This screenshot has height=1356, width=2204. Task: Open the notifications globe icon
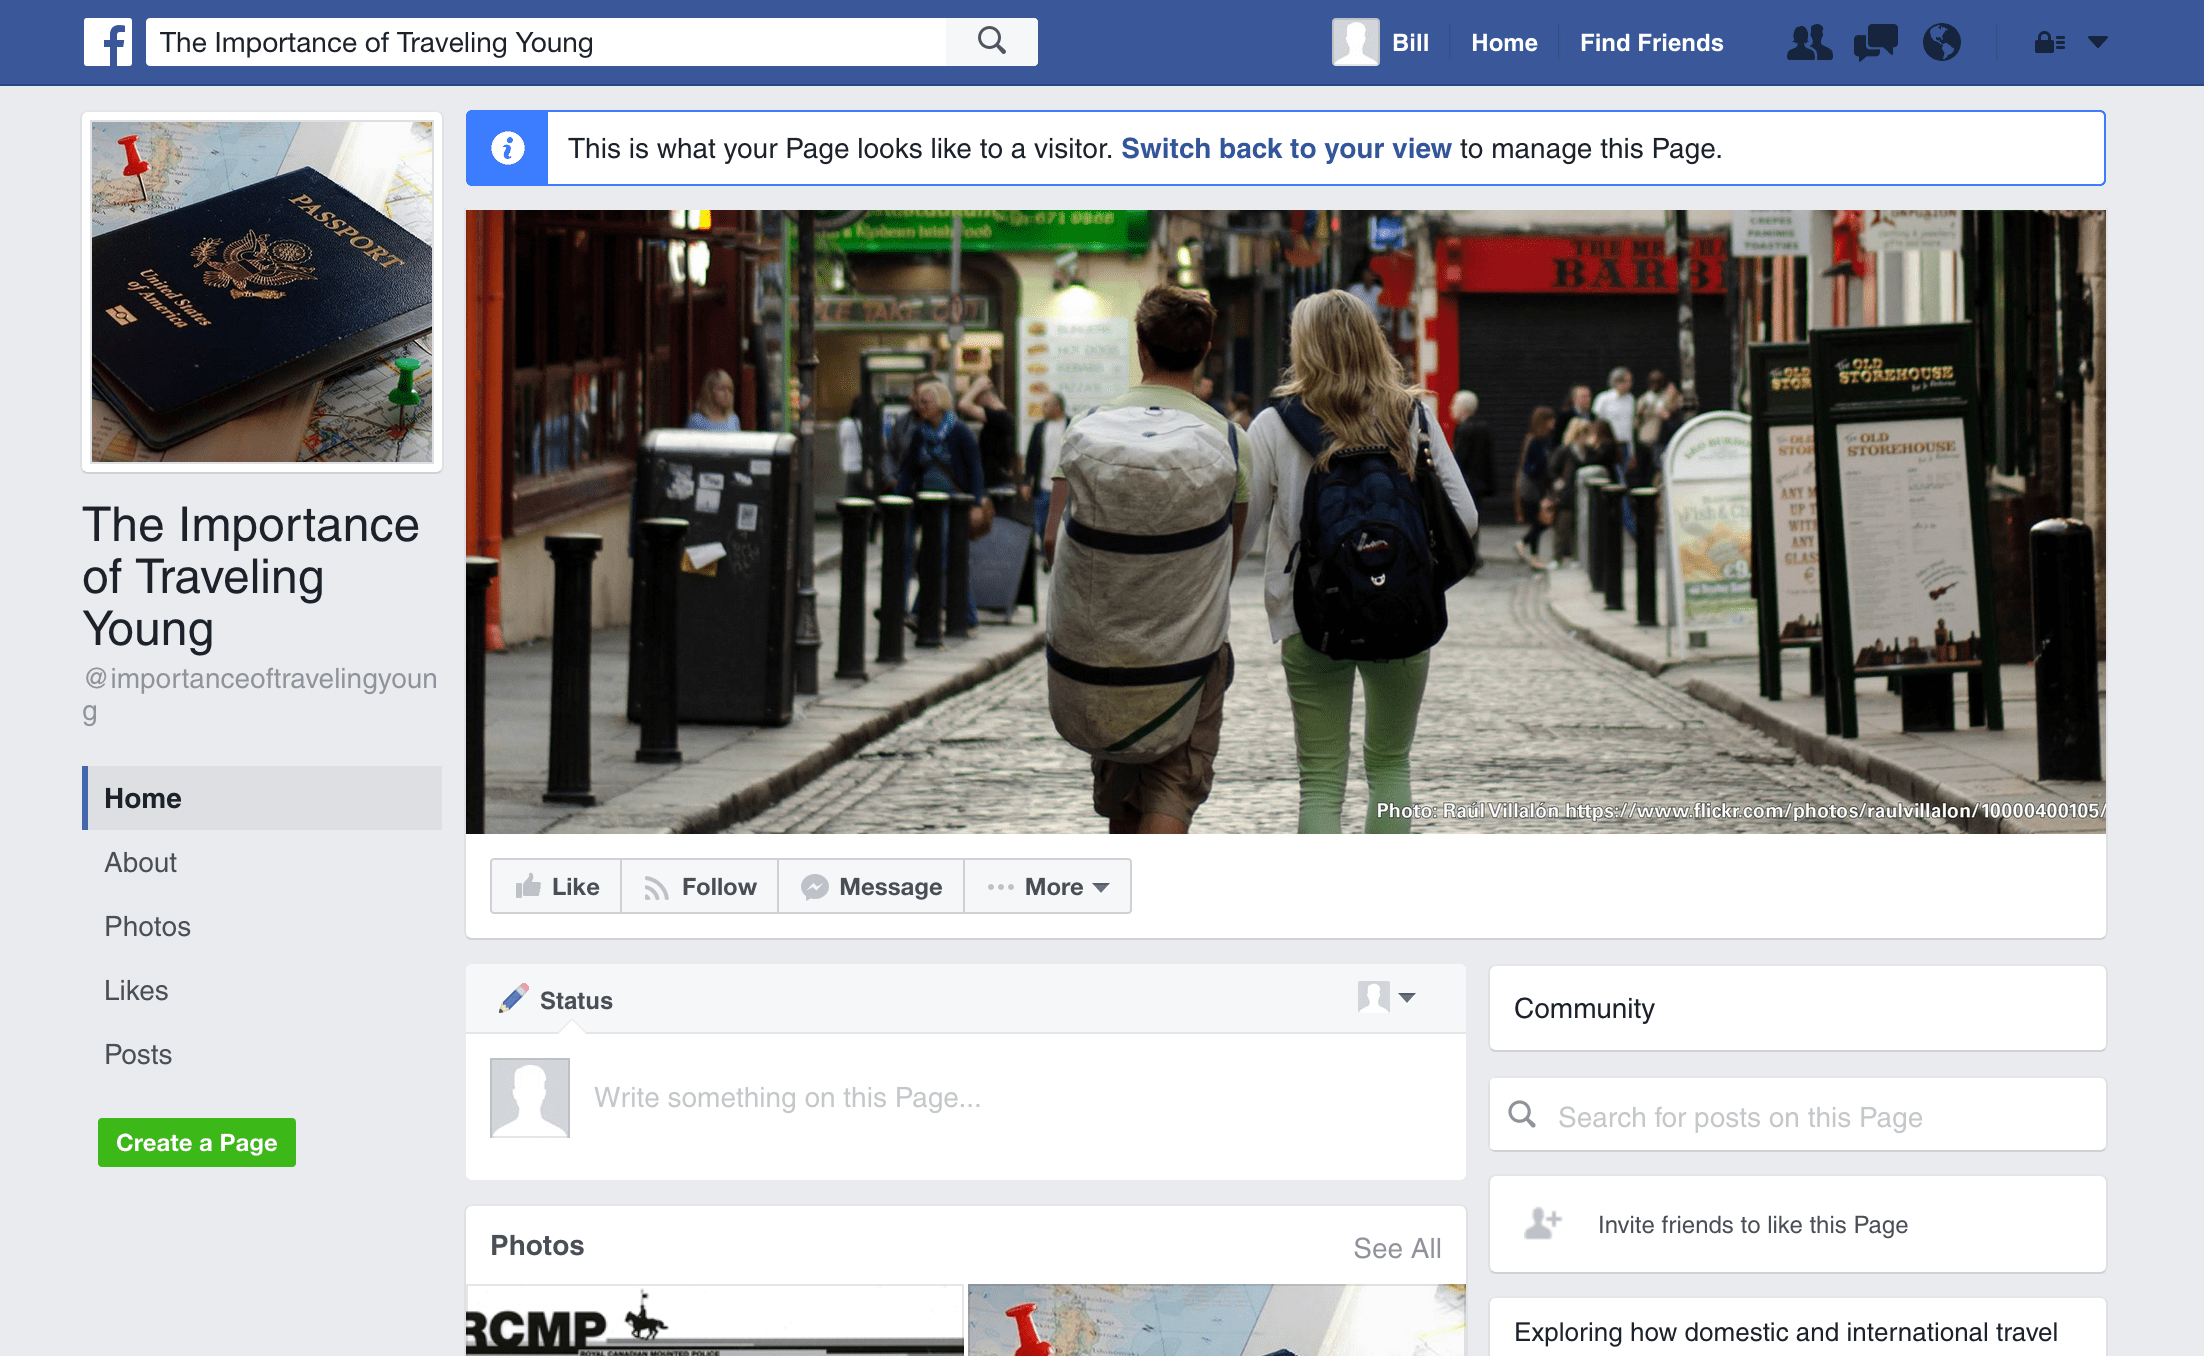1941,42
